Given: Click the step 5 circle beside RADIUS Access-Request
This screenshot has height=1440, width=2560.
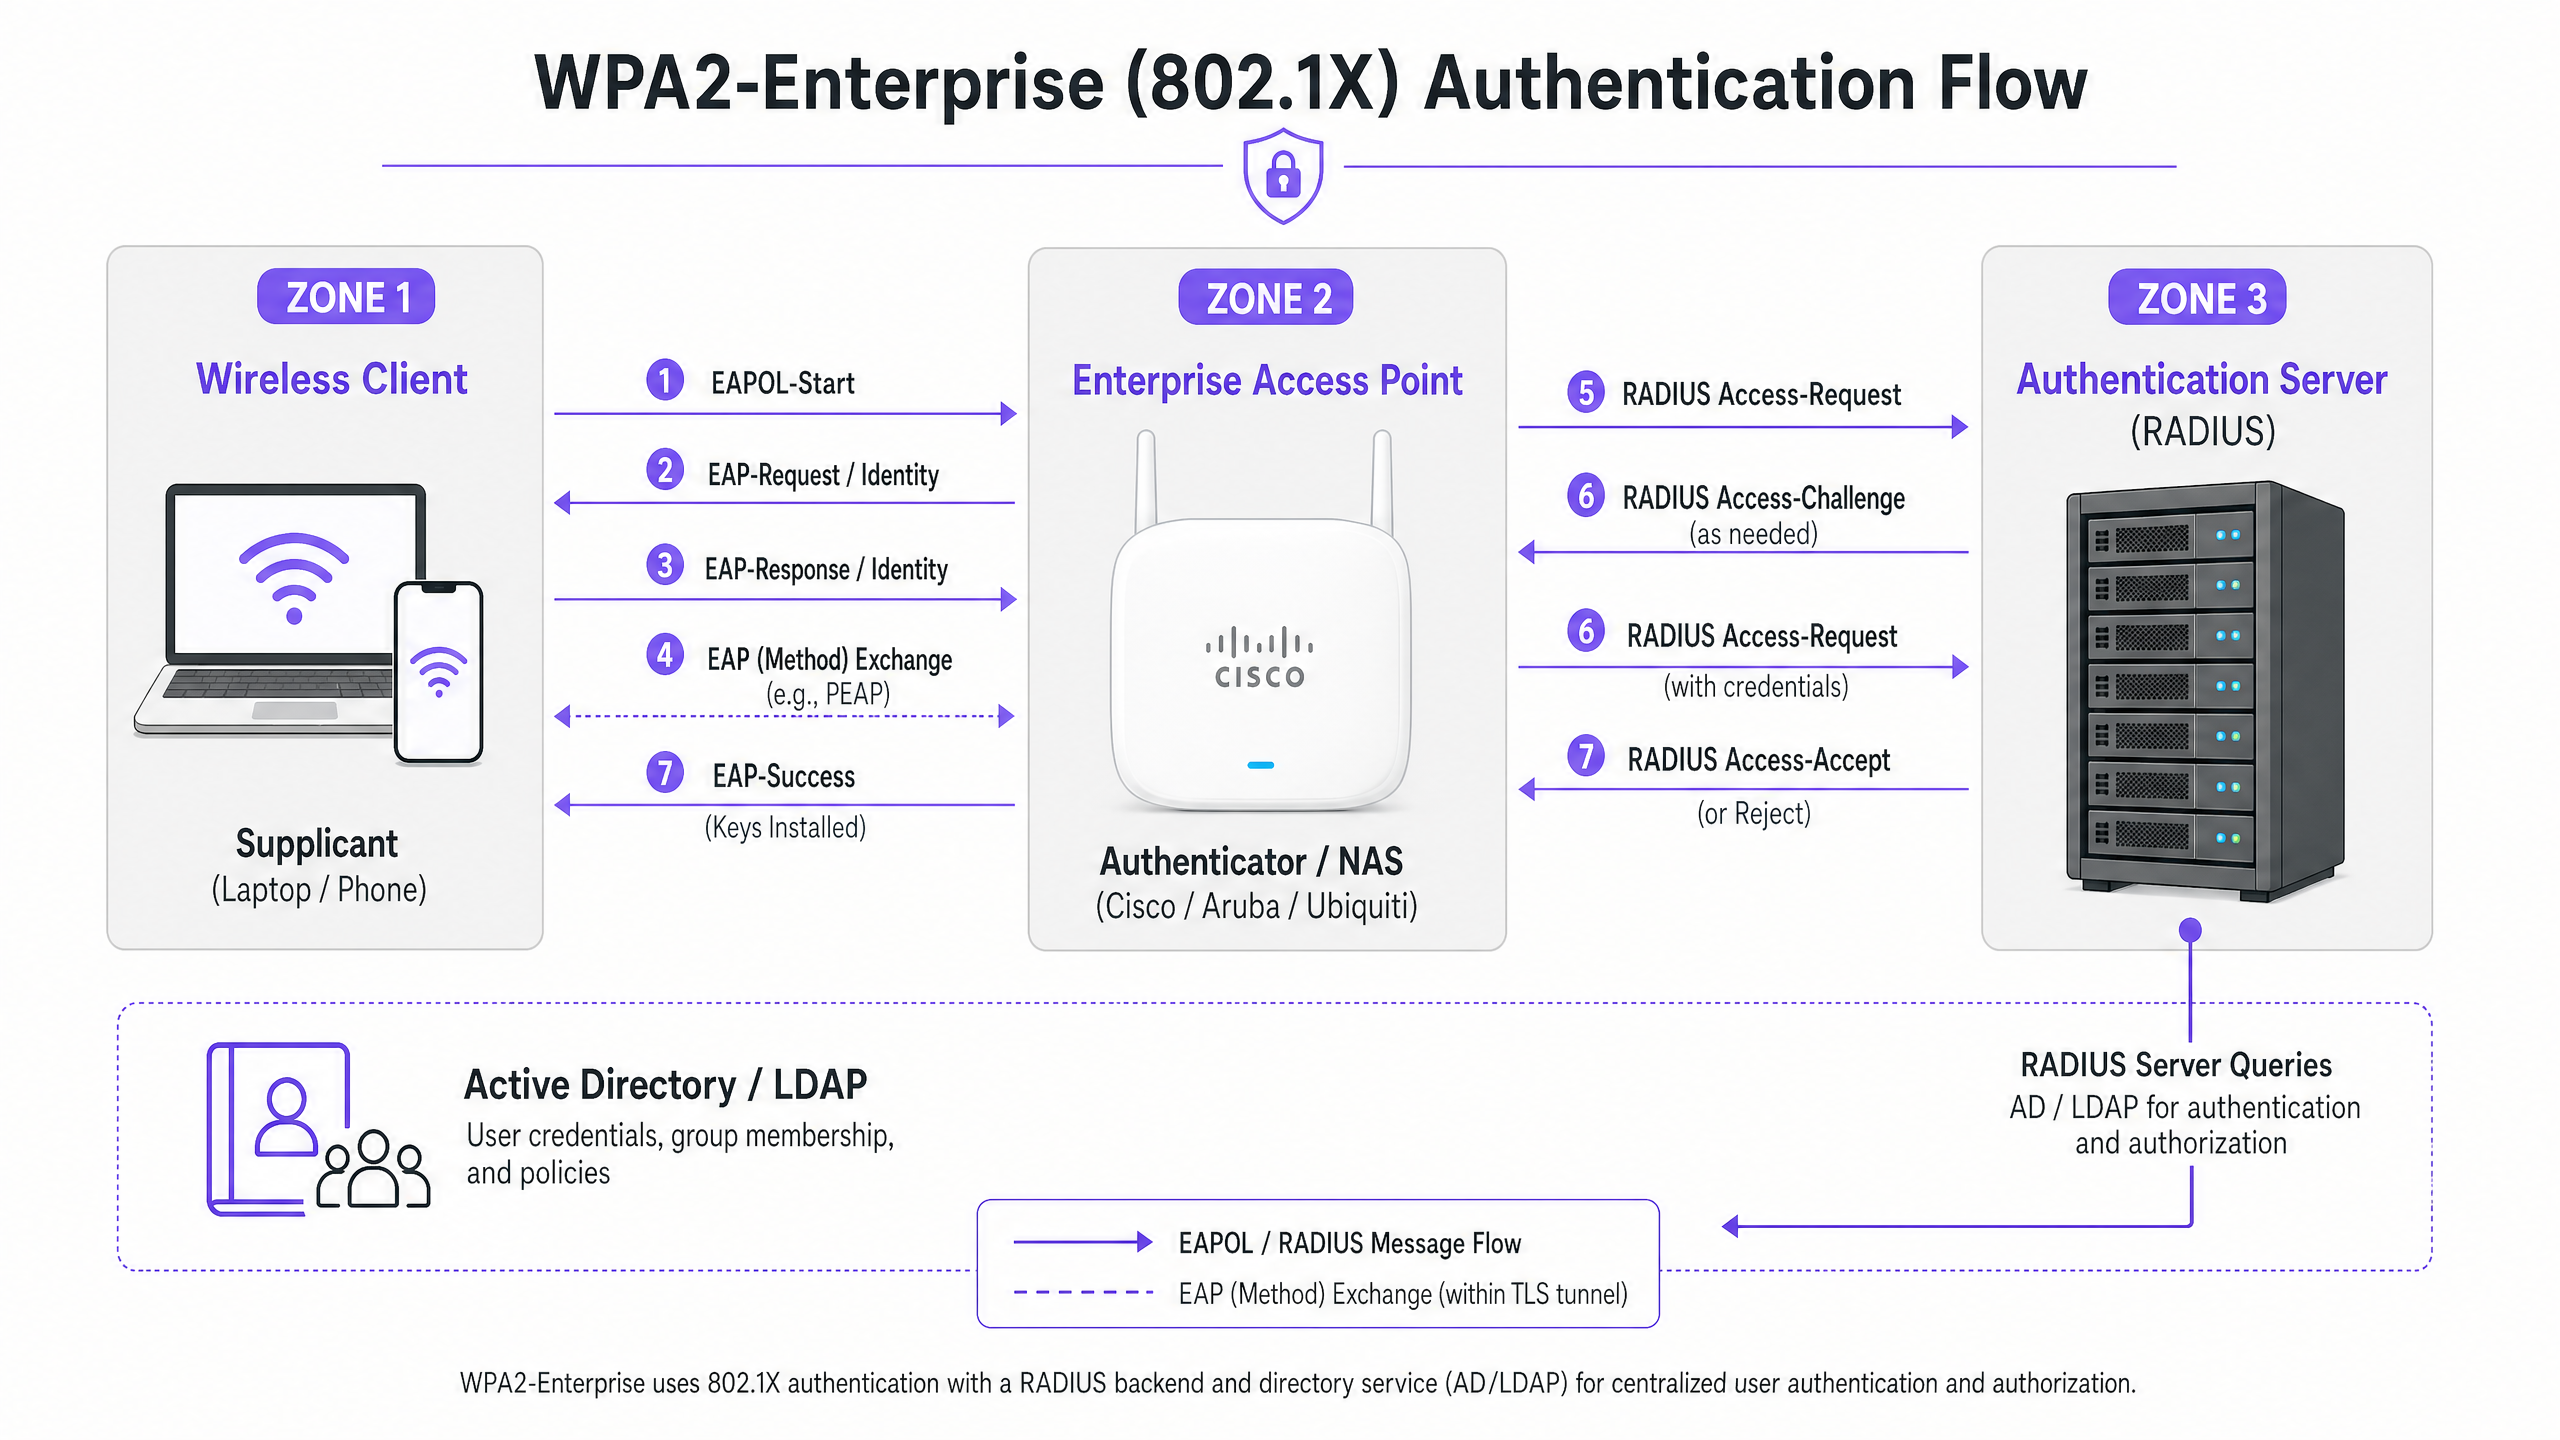Looking at the screenshot, I should click(x=1586, y=392).
